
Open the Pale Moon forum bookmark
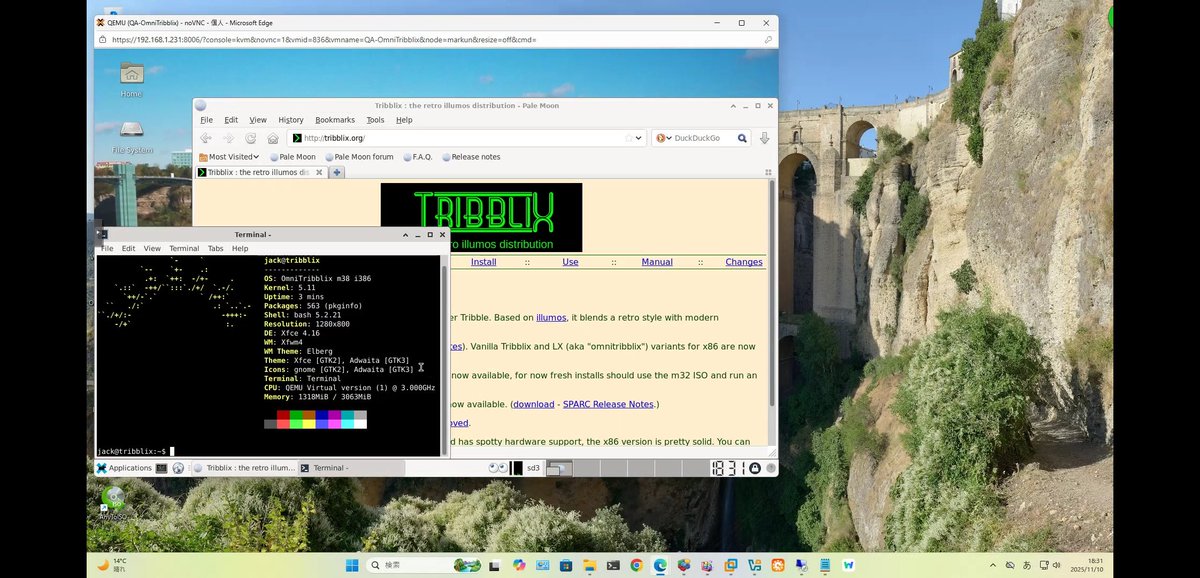tap(358, 157)
